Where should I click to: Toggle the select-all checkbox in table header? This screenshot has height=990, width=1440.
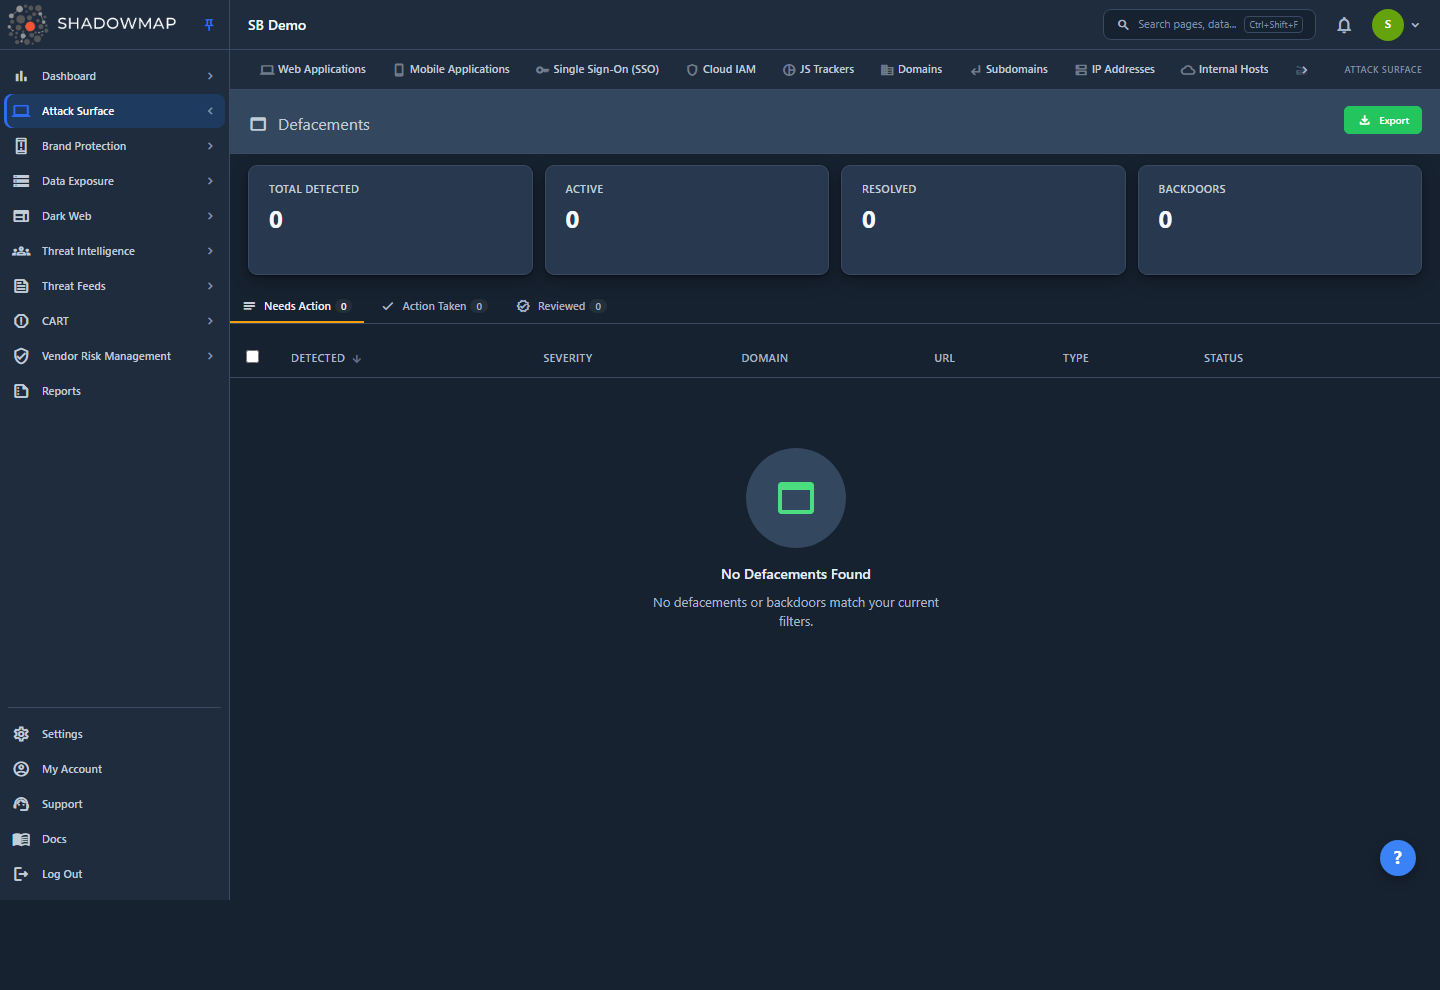(x=253, y=357)
